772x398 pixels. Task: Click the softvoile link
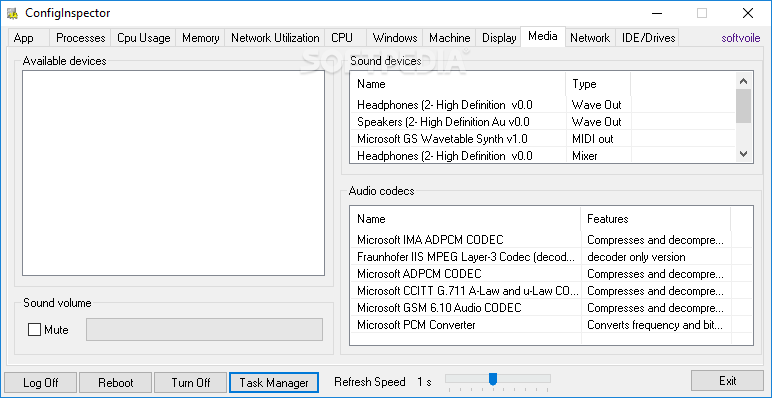click(x=741, y=38)
